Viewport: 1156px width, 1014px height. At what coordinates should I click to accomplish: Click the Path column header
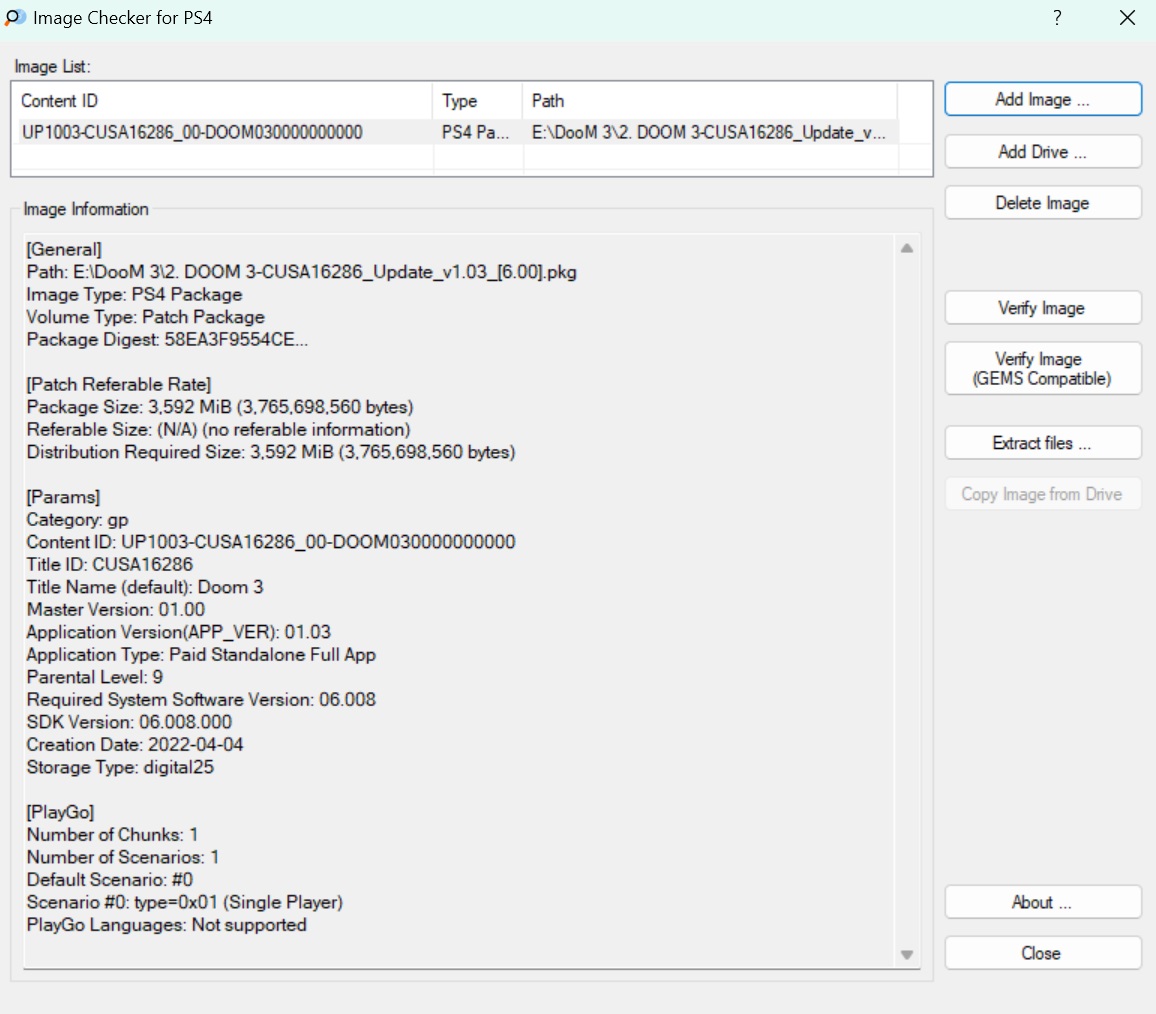pyautogui.click(x=709, y=101)
